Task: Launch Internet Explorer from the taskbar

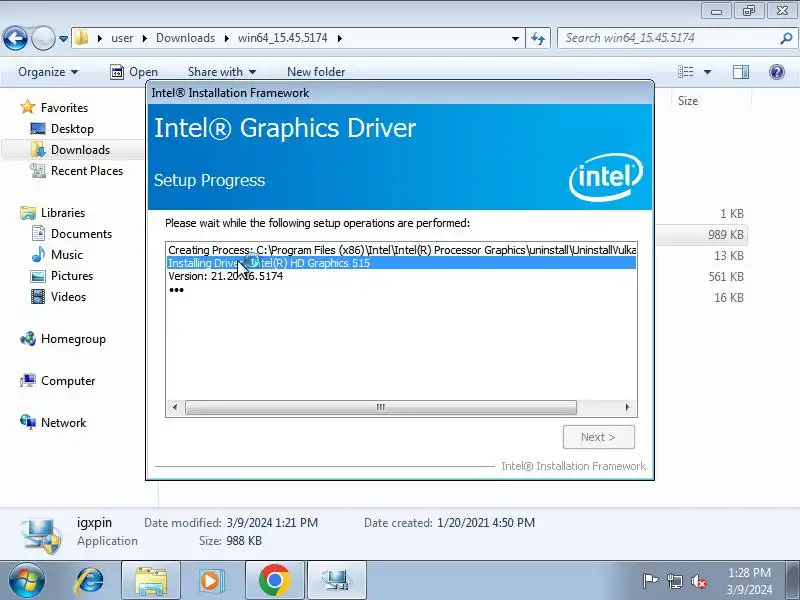Action: coord(89,581)
